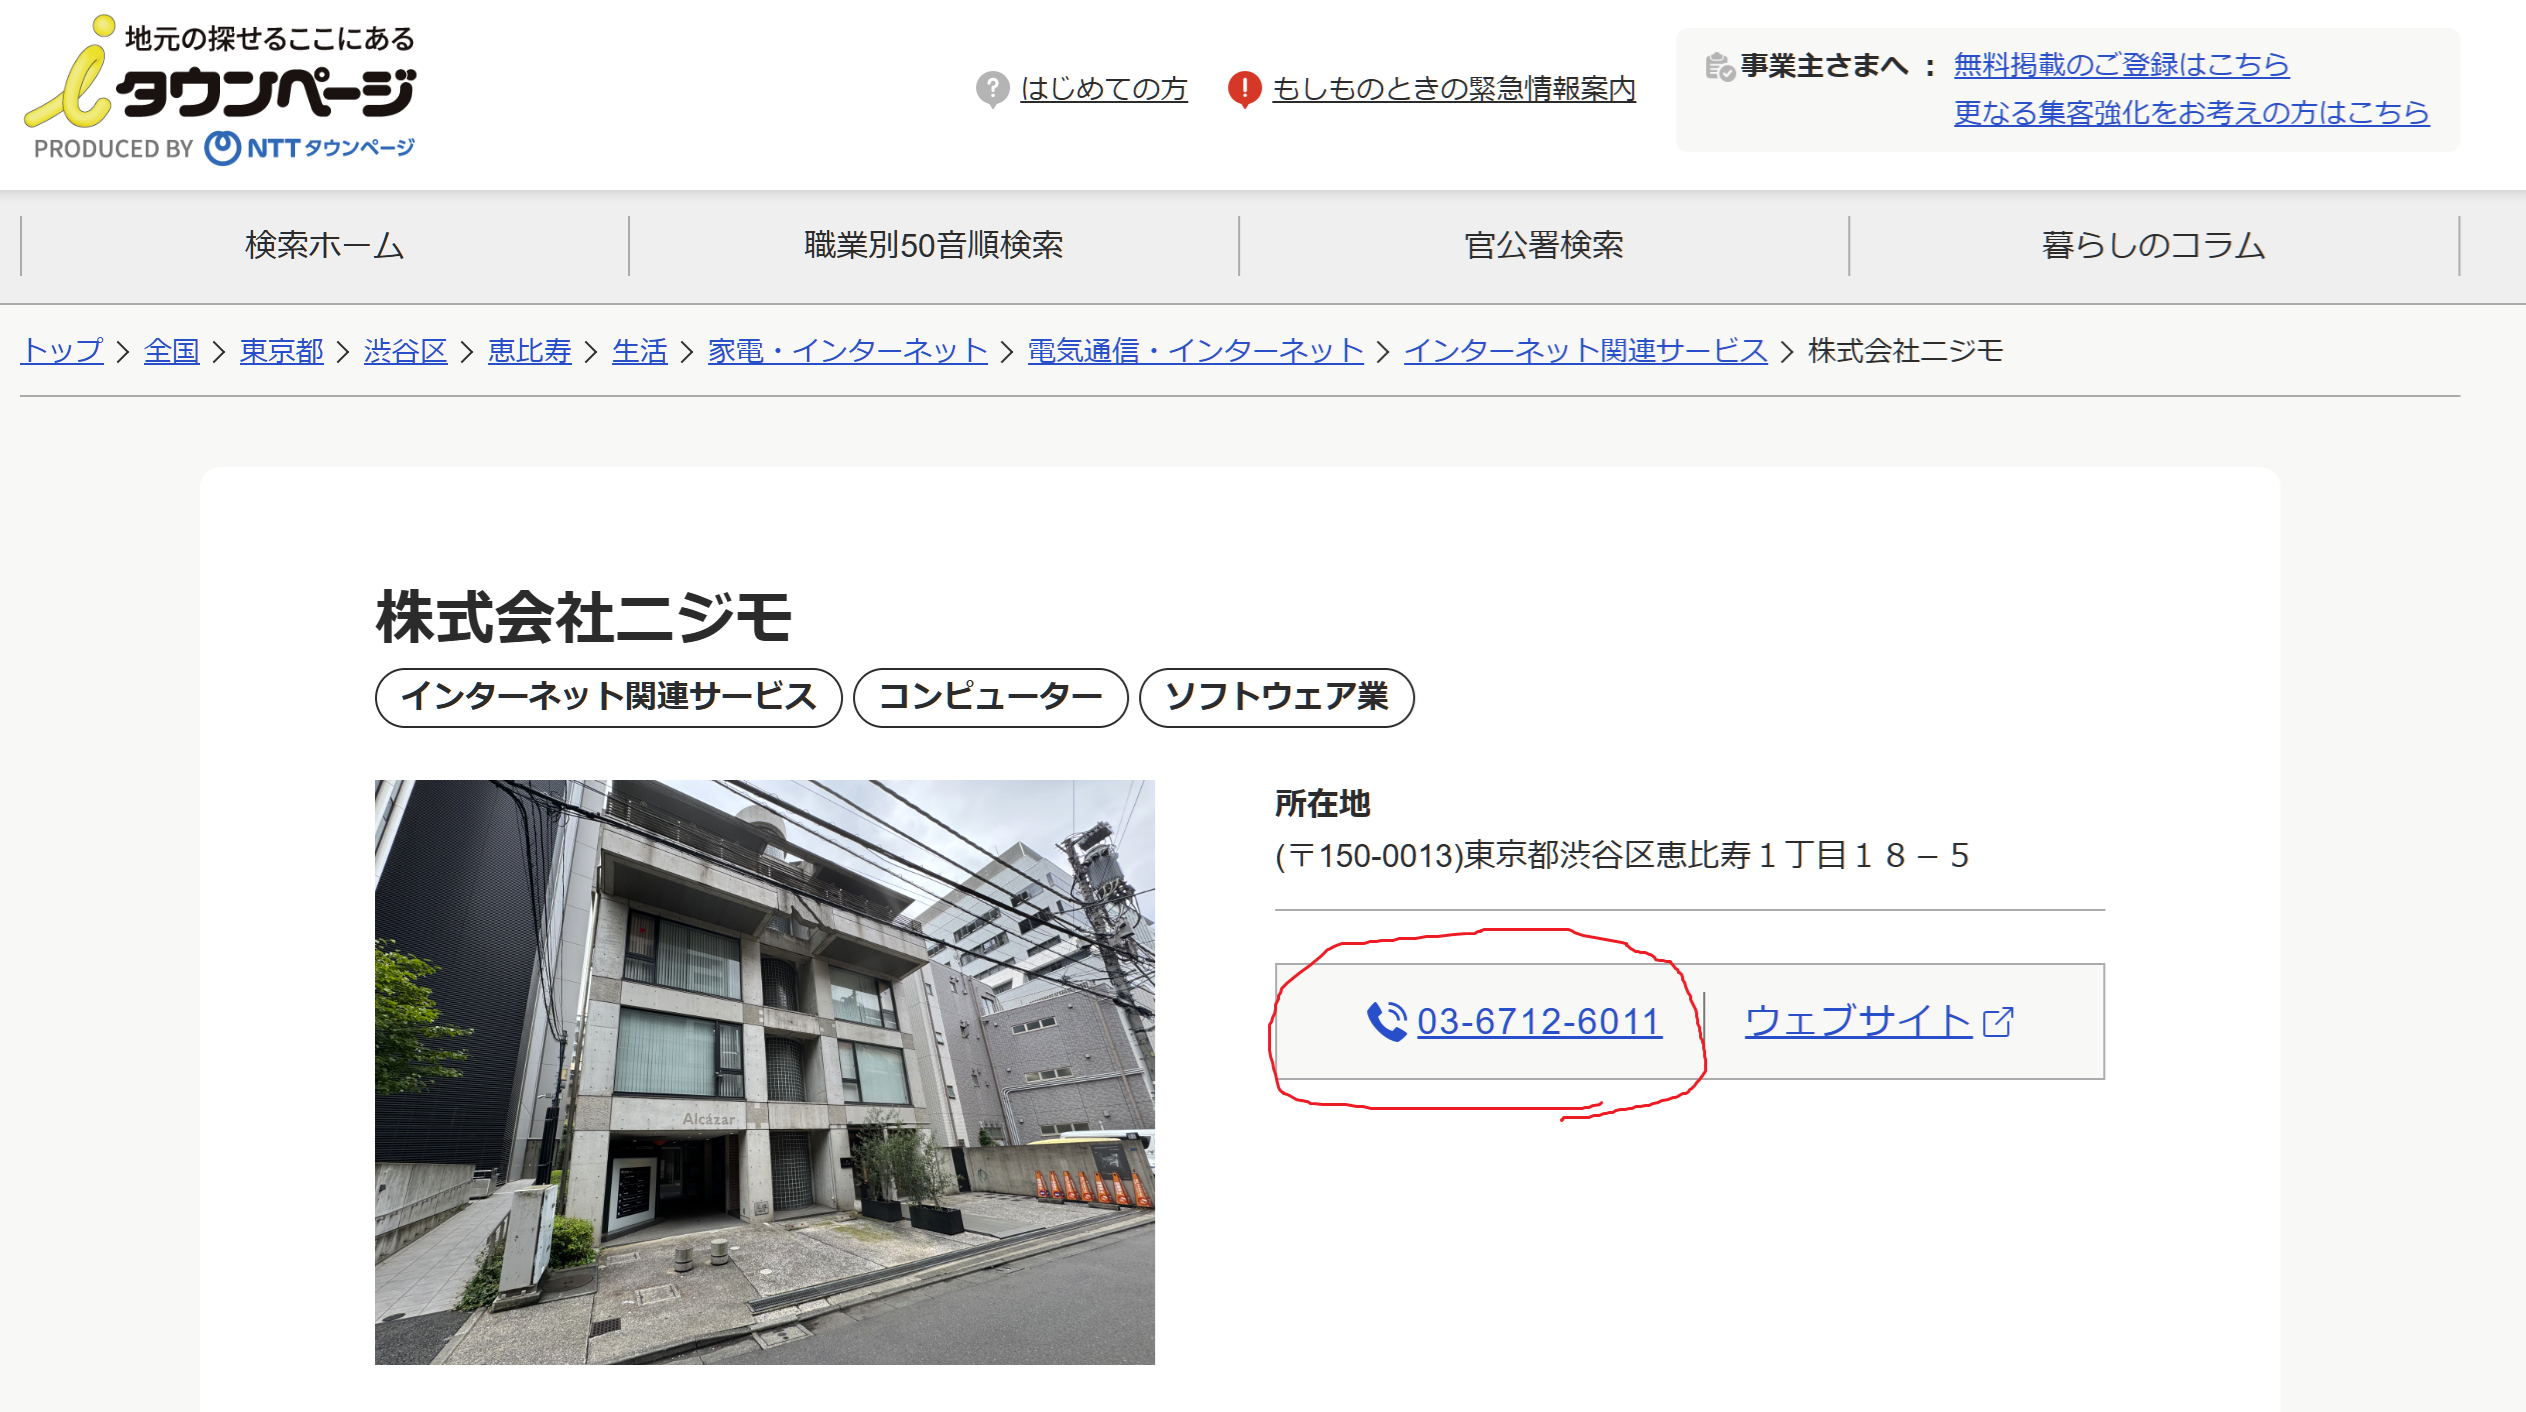Screen dimensions: 2526x1412
Task: Click the 恵比寿 breadcrumb link
Action: (529, 351)
